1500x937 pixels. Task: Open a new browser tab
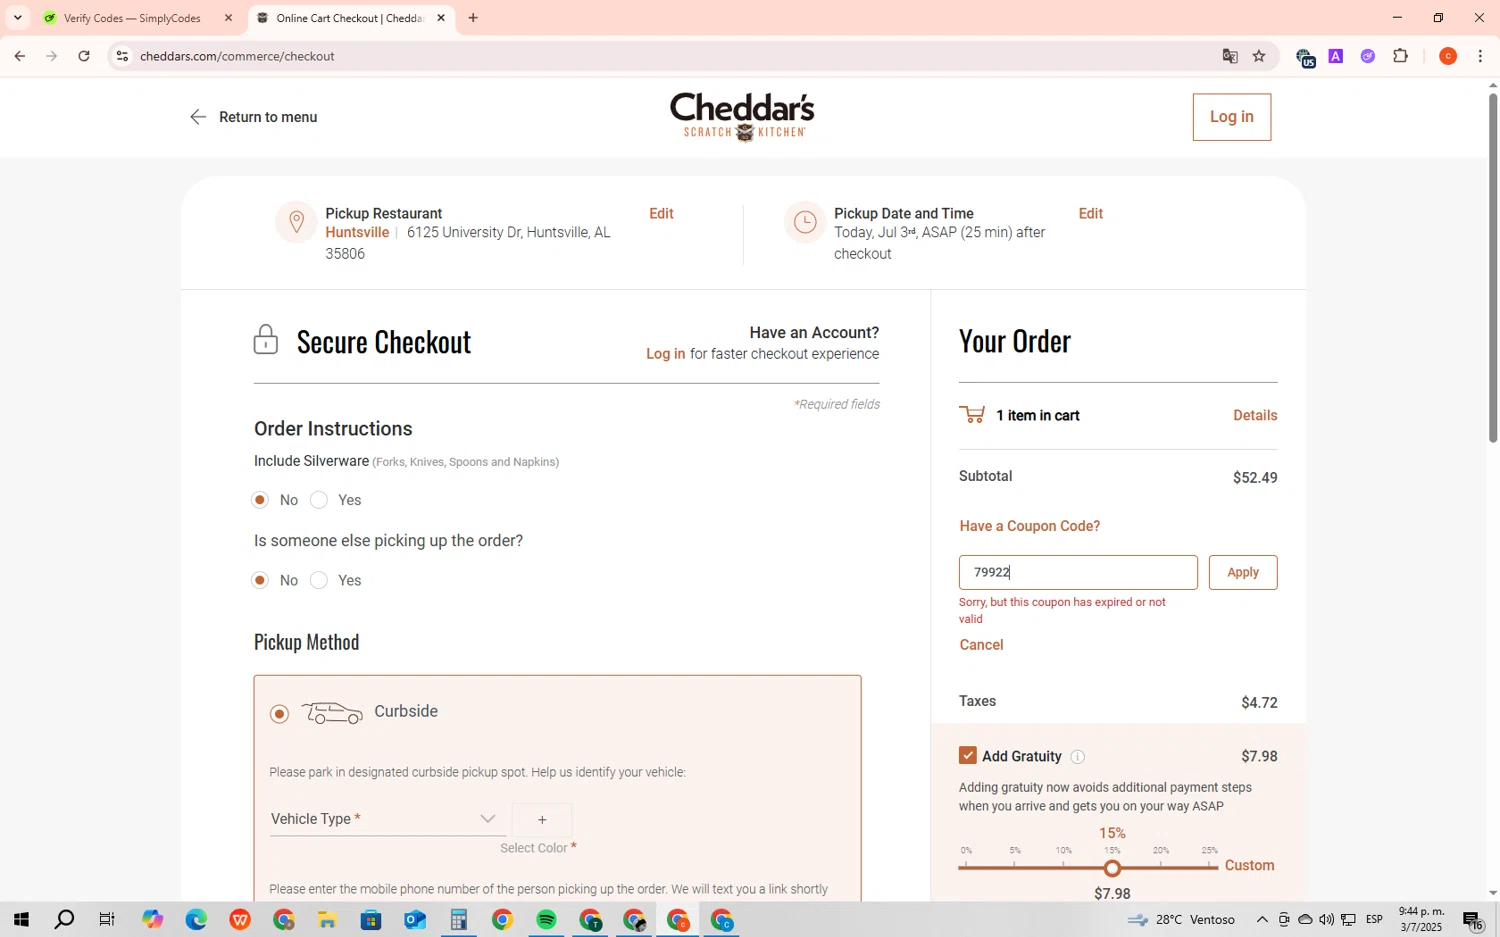(x=473, y=18)
